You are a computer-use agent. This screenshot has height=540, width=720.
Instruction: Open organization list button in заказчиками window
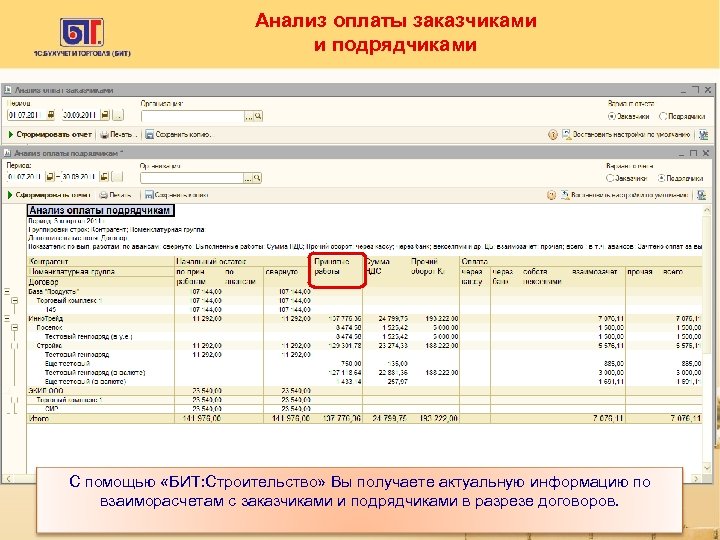249,117
